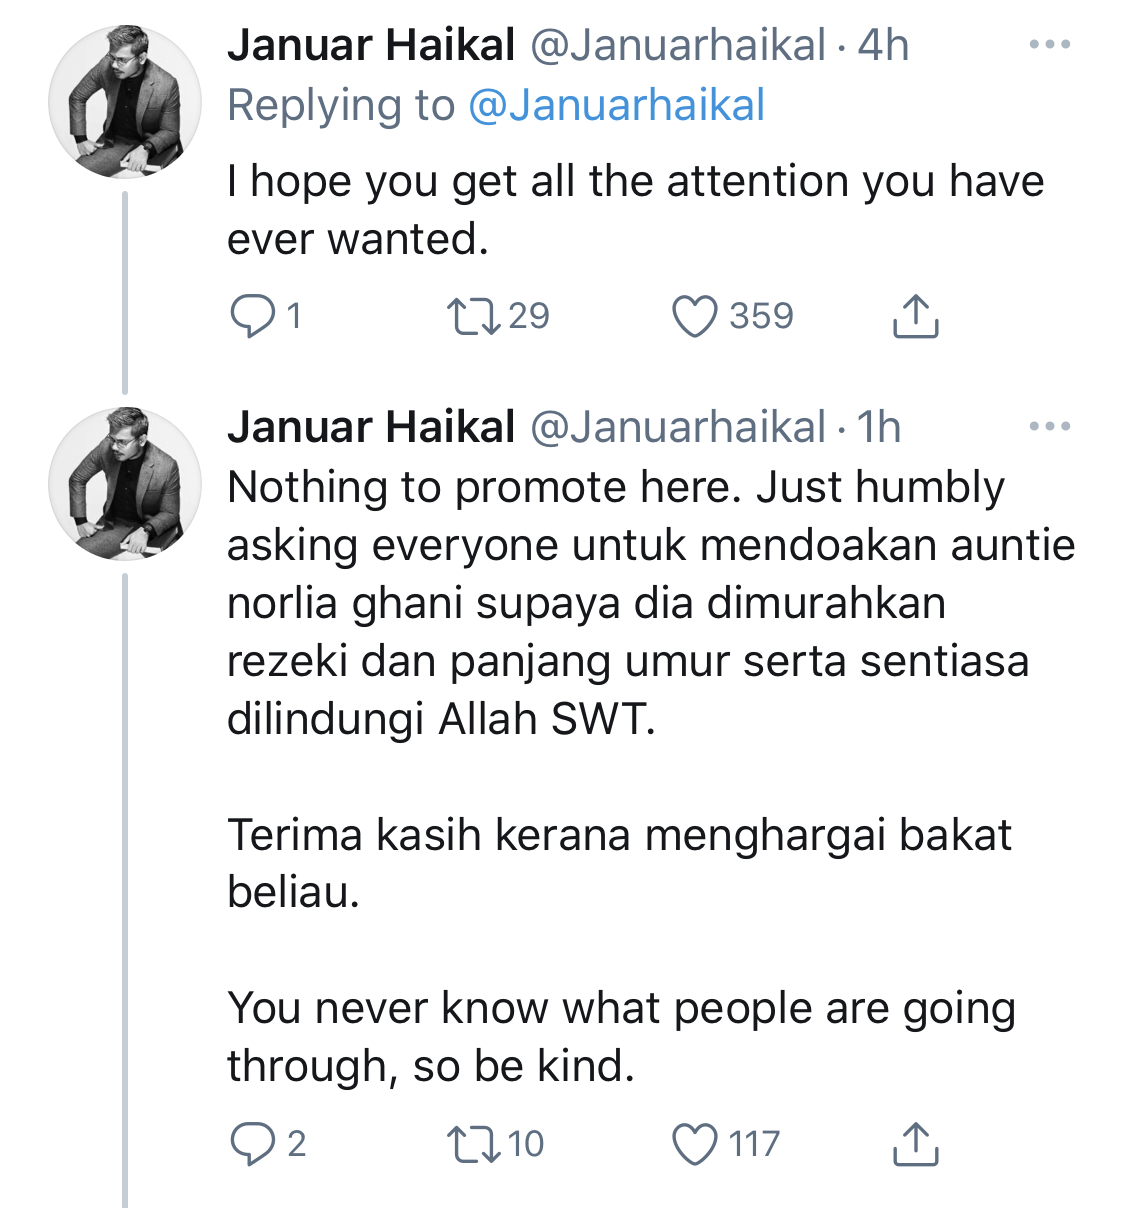Share the "Nothing to promote here" tweet

[x=914, y=1144]
